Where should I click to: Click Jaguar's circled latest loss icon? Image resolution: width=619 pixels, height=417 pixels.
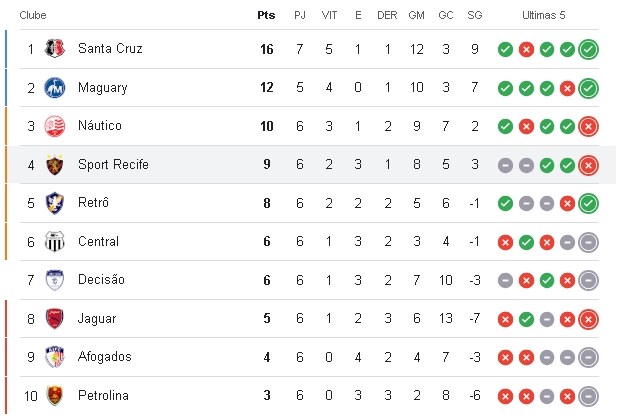pos(588,319)
